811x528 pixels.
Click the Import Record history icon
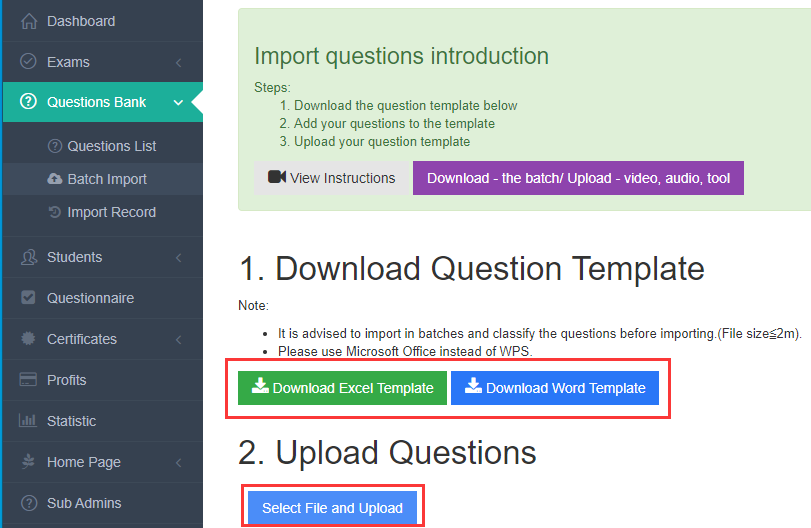(x=55, y=212)
